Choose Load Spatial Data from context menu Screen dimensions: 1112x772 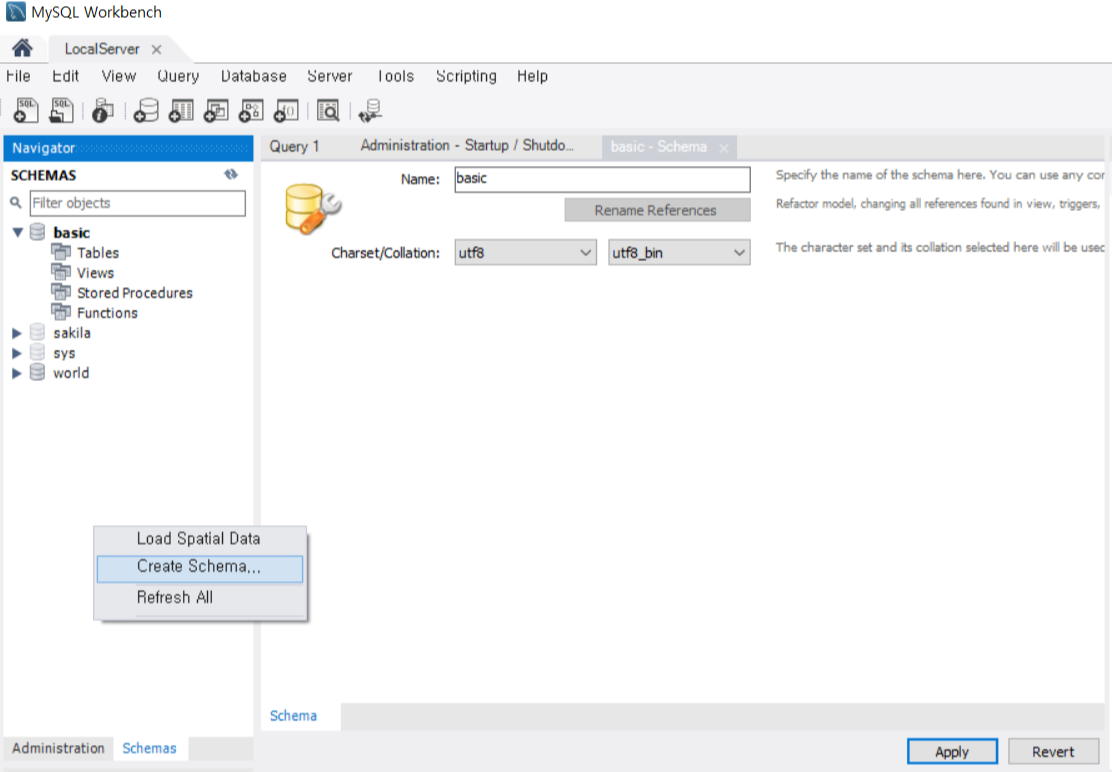pyautogui.click(x=200, y=539)
